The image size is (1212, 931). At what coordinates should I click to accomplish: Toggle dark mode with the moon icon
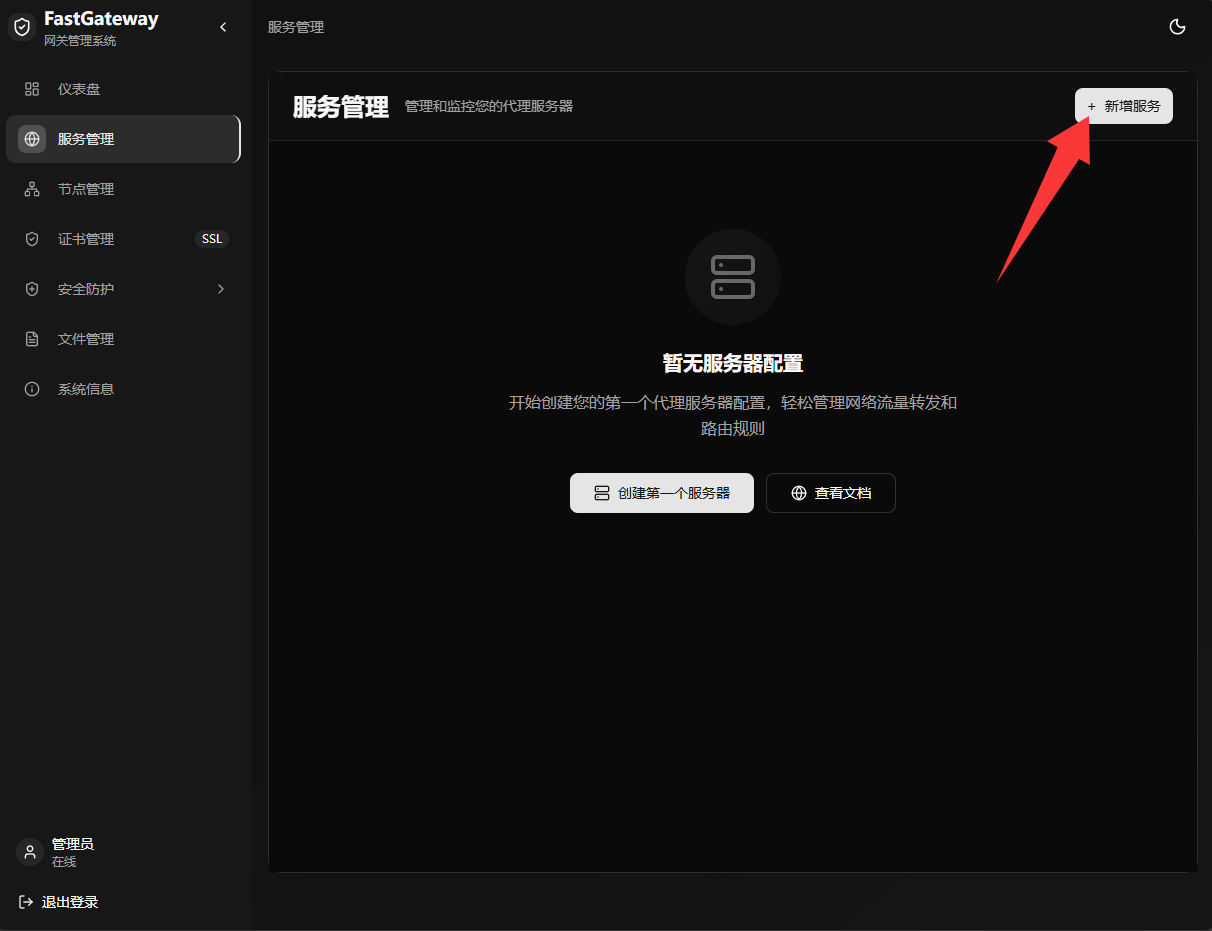pos(1178,27)
